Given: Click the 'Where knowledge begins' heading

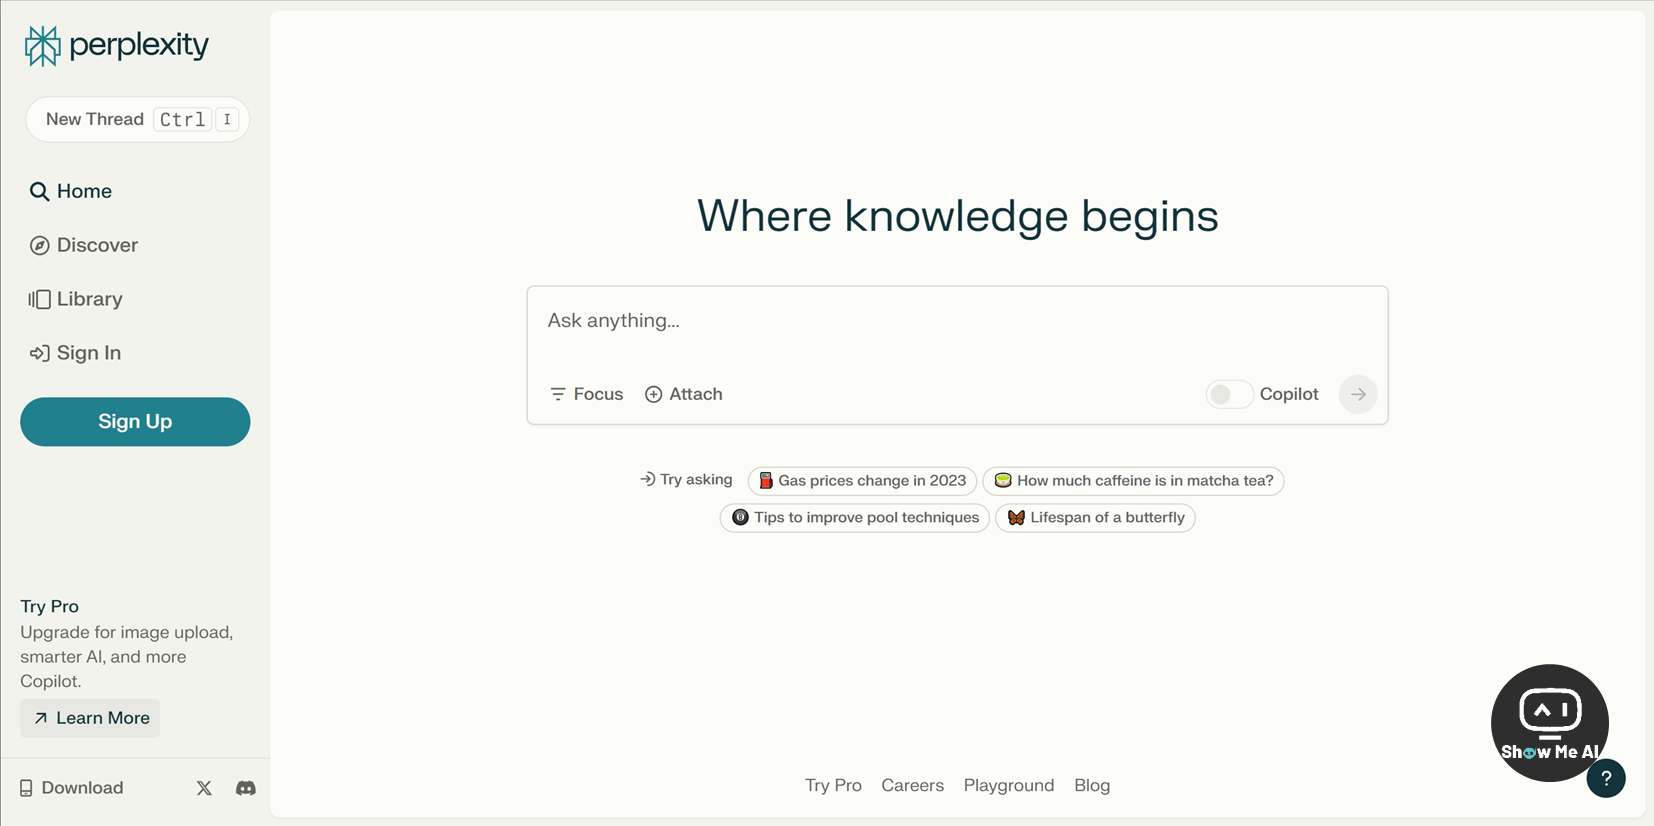Looking at the screenshot, I should pos(958,216).
